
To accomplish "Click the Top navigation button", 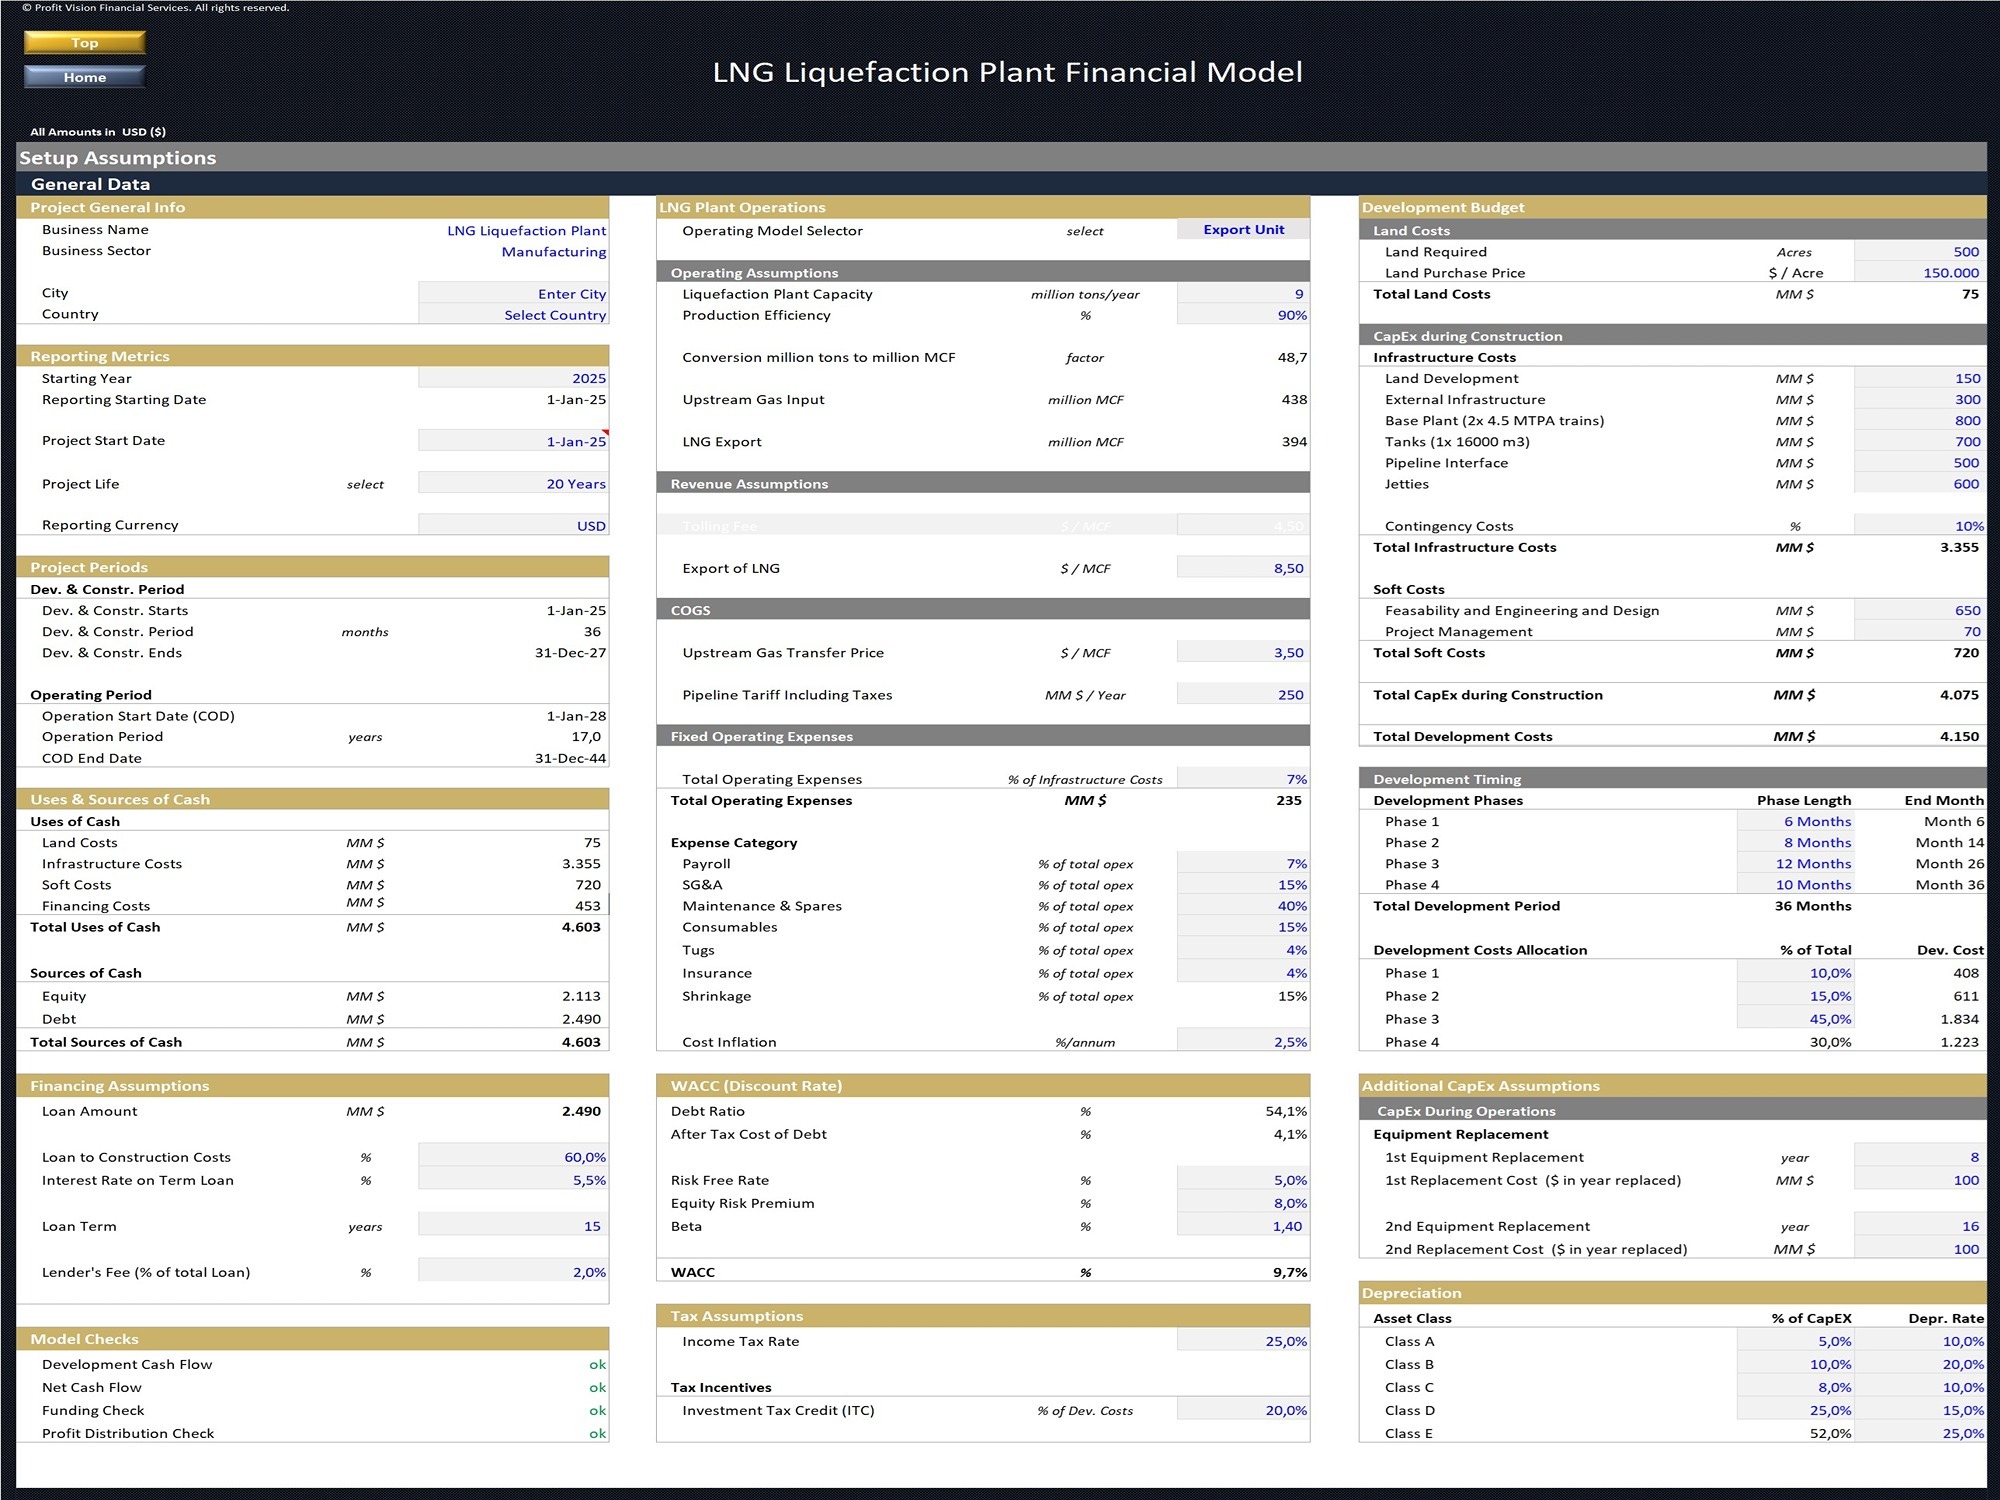I will click(x=84, y=42).
